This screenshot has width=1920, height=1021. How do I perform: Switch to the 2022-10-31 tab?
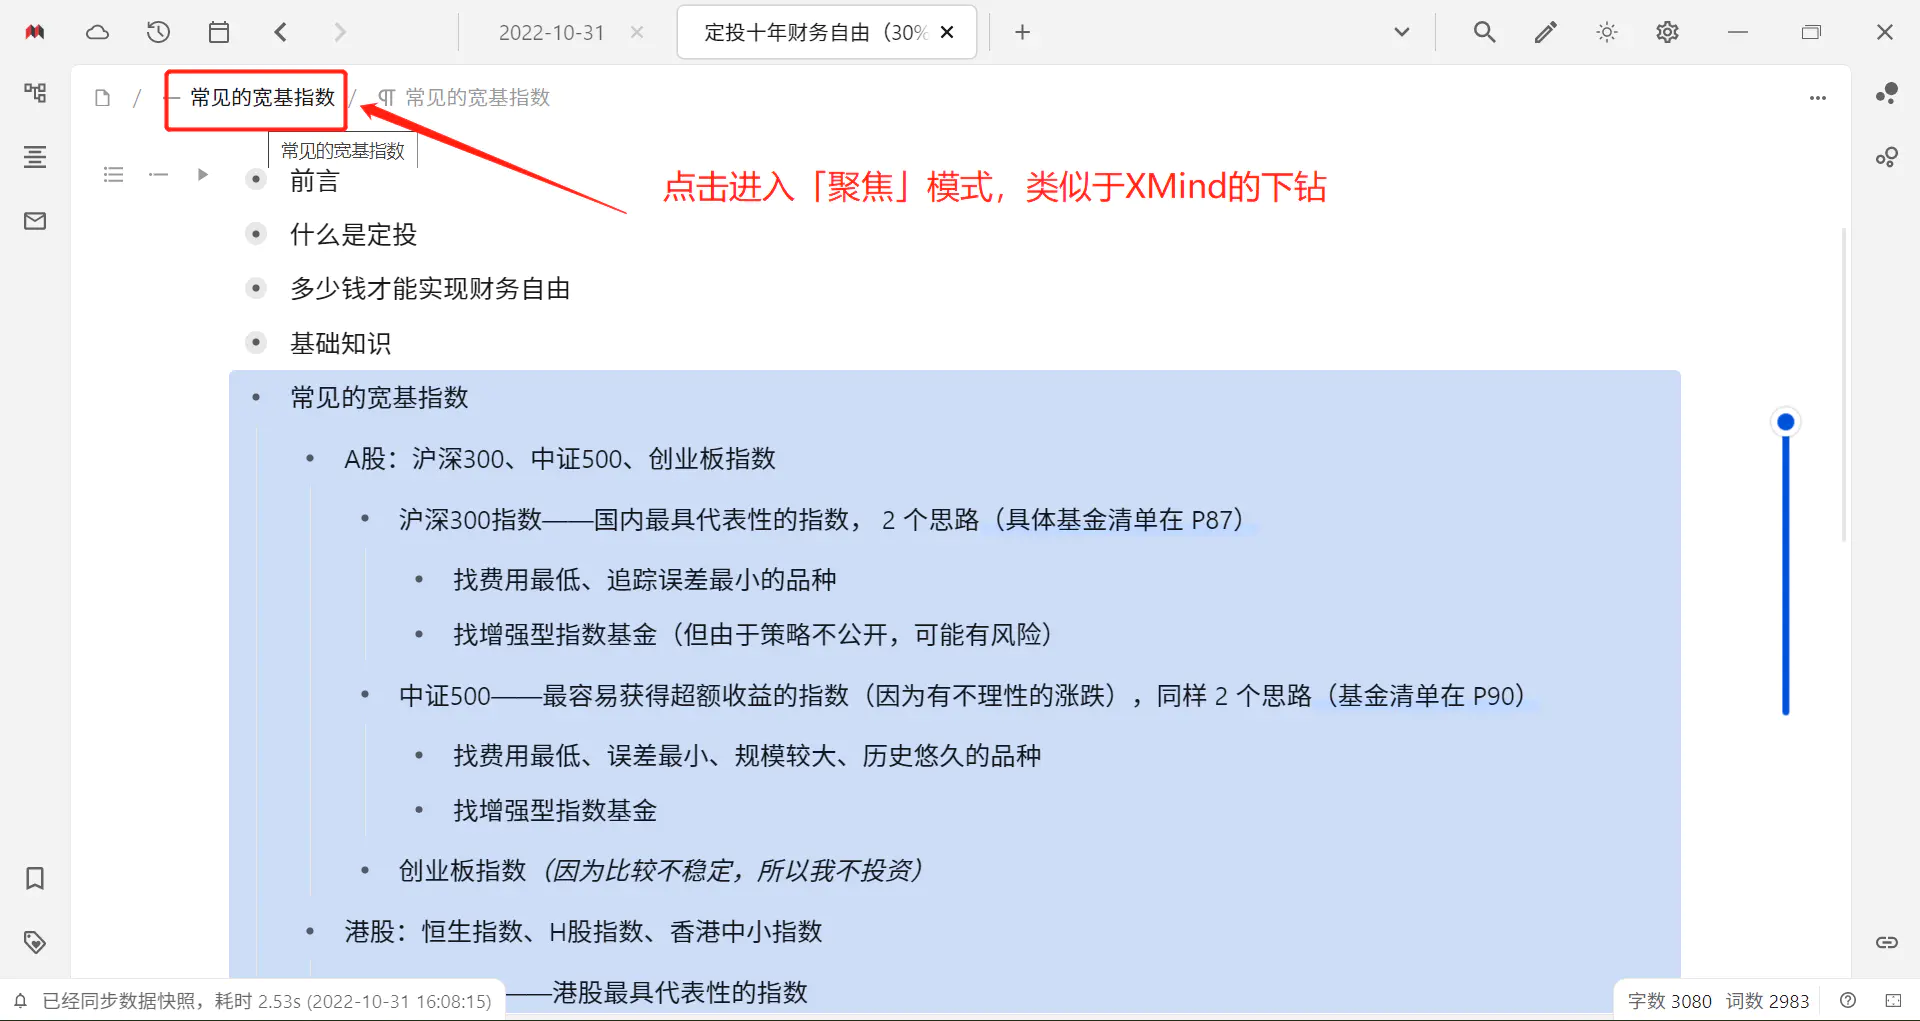[551, 31]
